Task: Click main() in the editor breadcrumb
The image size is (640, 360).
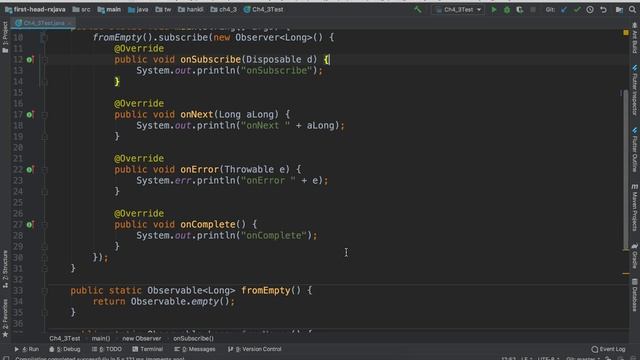Action: [x=101, y=338]
